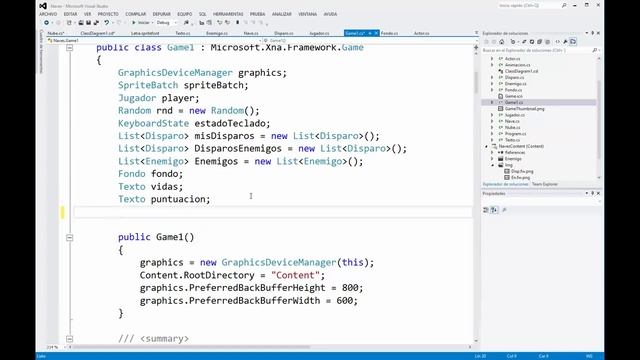Collapse the Game1() constructor code region

point(69,238)
